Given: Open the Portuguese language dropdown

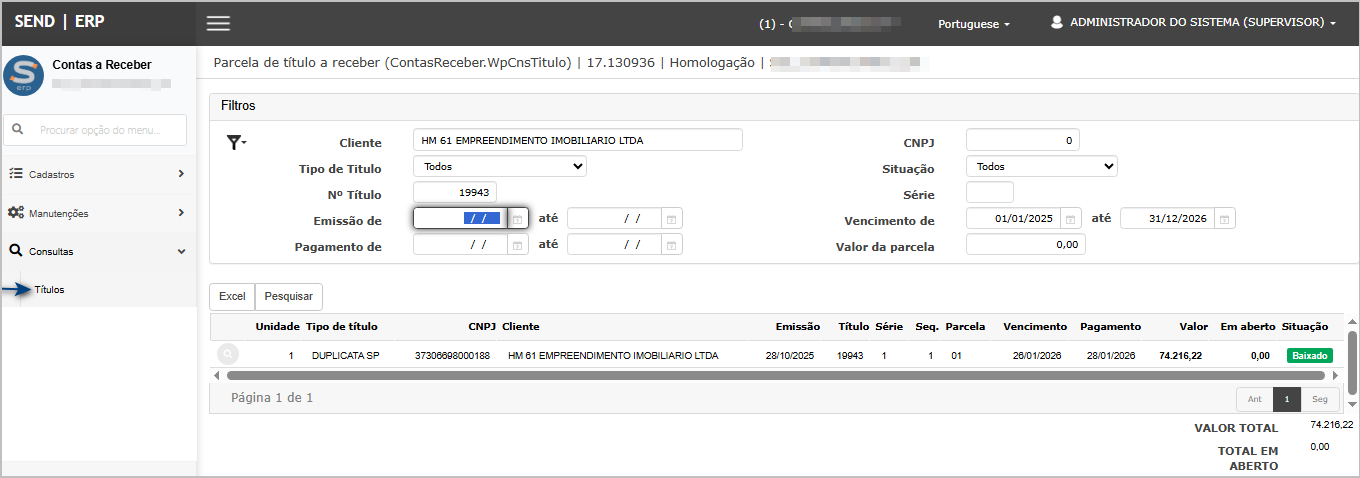Looking at the screenshot, I should [973, 24].
